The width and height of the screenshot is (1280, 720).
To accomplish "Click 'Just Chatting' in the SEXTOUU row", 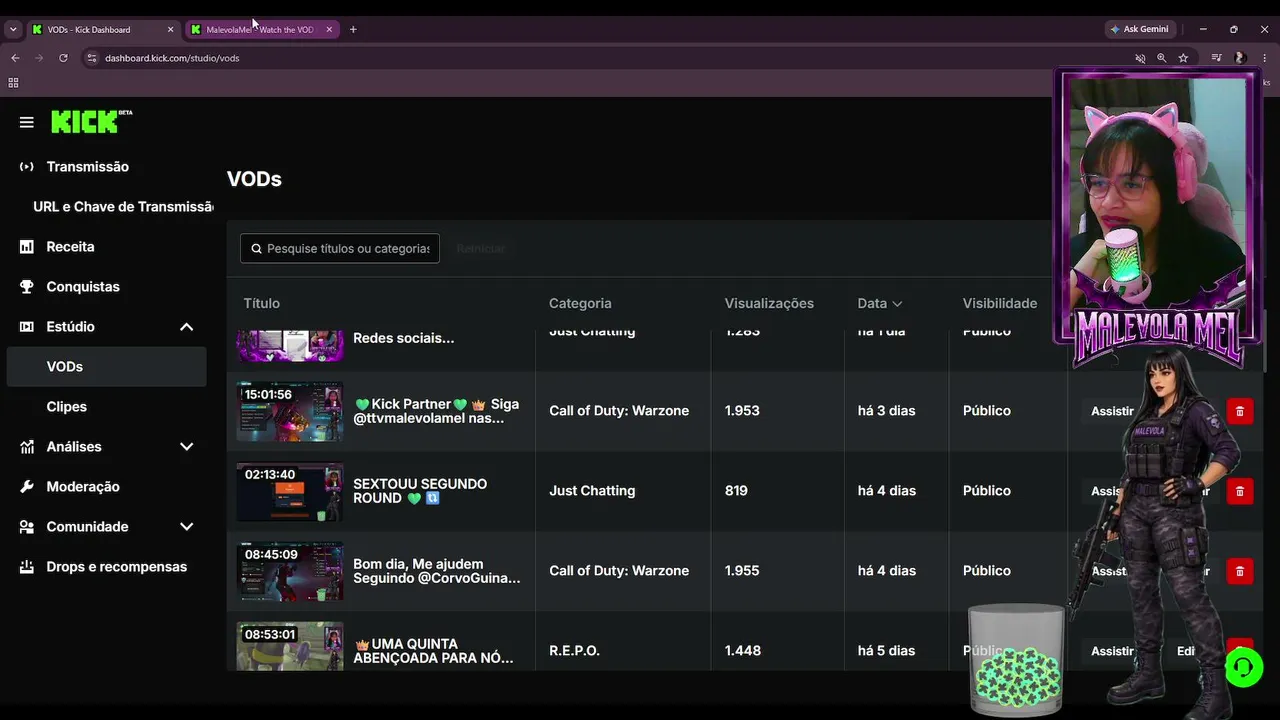I will (592, 491).
